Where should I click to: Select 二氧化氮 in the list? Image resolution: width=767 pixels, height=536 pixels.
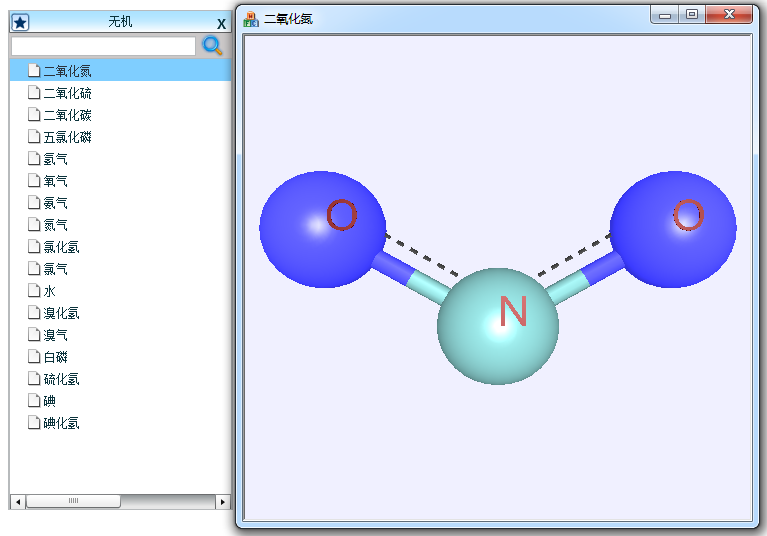[67, 71]
